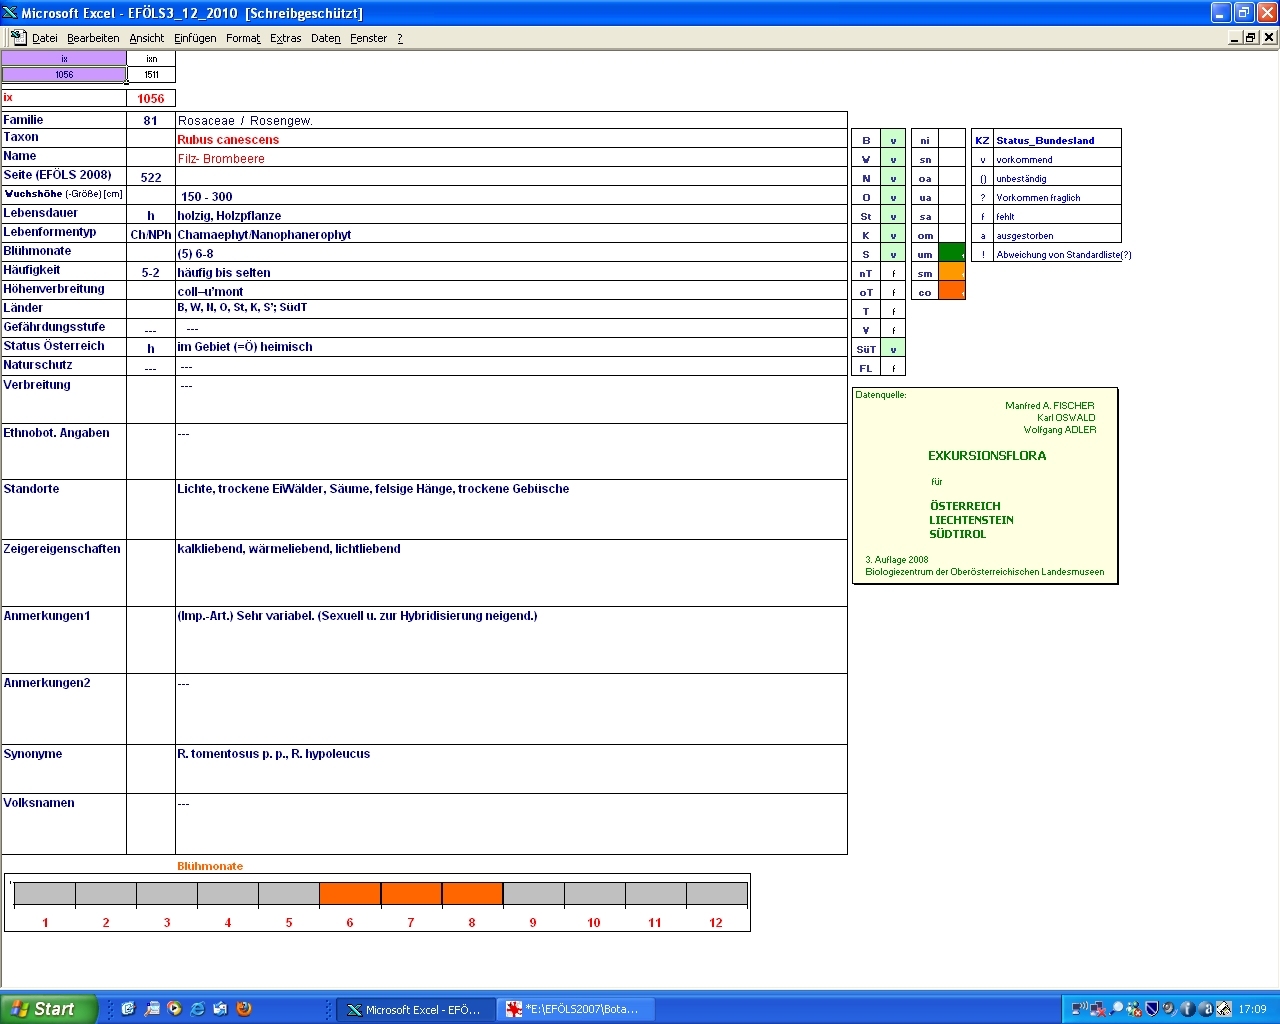Click the quick launch icon before Firefox
Image resolution: width=1280 pixels, height=1024 pixels.
click(x=220, y=1009)
